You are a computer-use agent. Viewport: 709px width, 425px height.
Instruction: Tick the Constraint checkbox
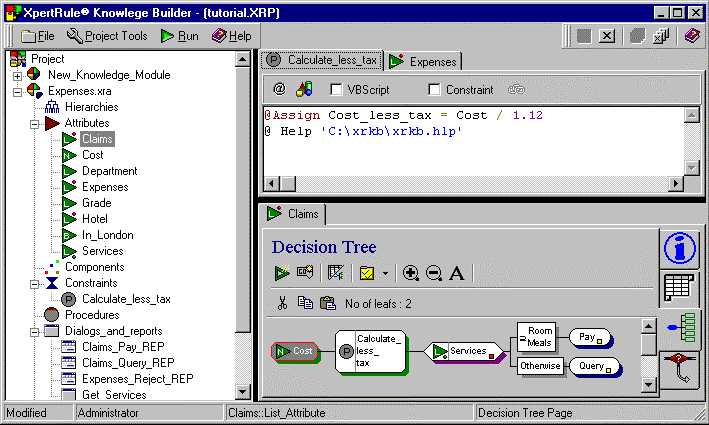point(434,90)
